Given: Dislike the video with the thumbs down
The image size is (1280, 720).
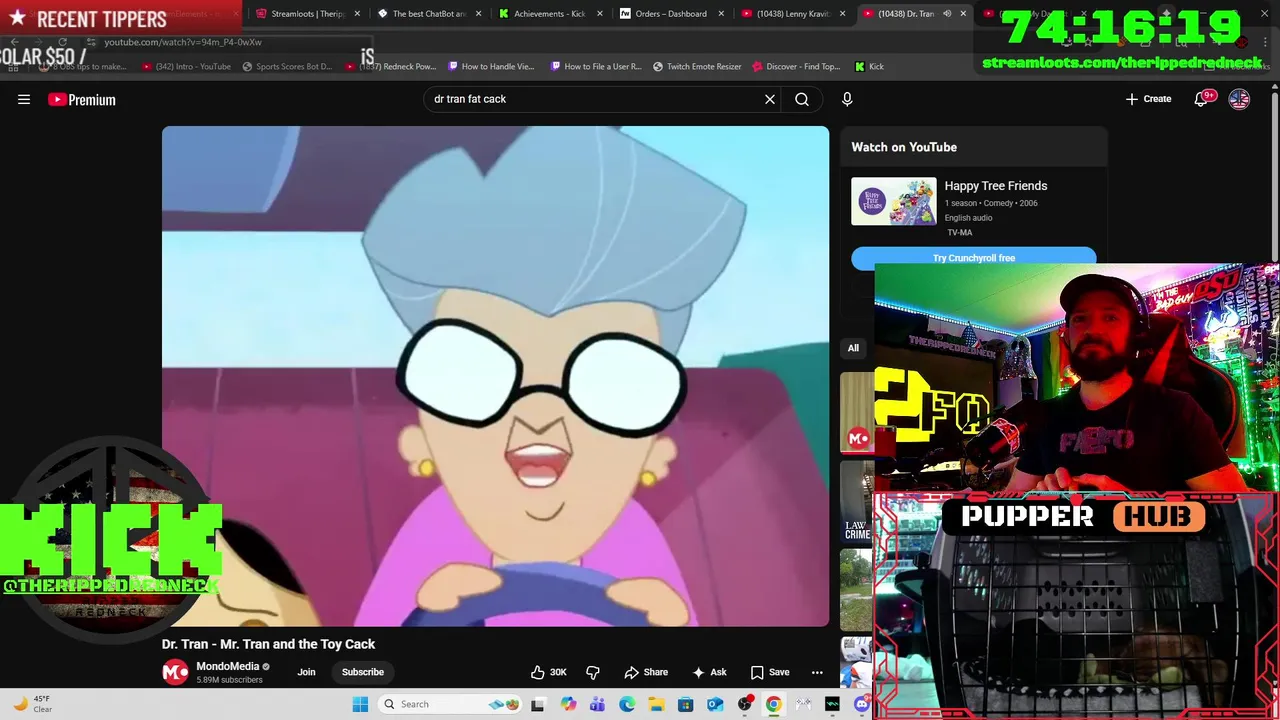Looking at the screenshot, I should (x=592, y=672).
